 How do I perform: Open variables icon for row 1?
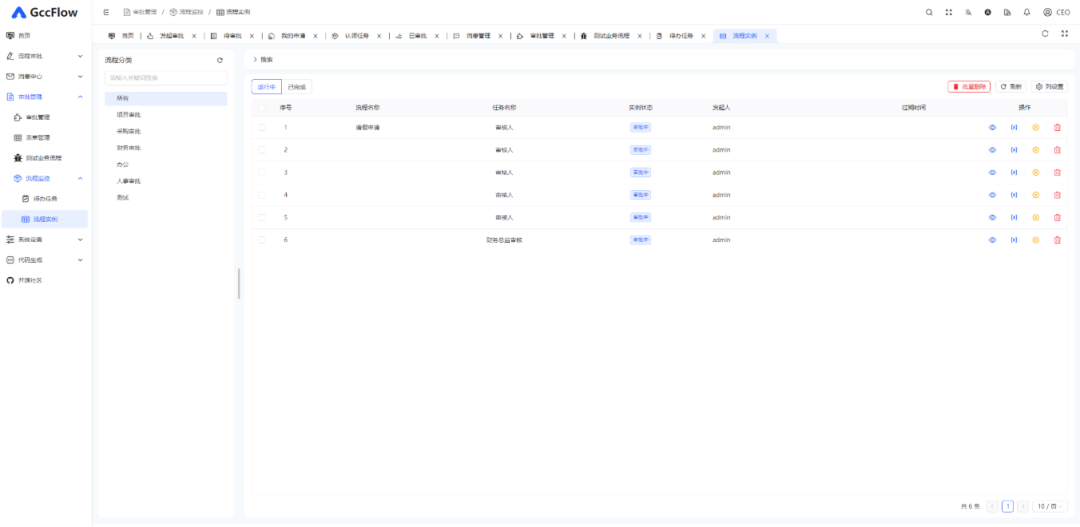point(1014,127)
